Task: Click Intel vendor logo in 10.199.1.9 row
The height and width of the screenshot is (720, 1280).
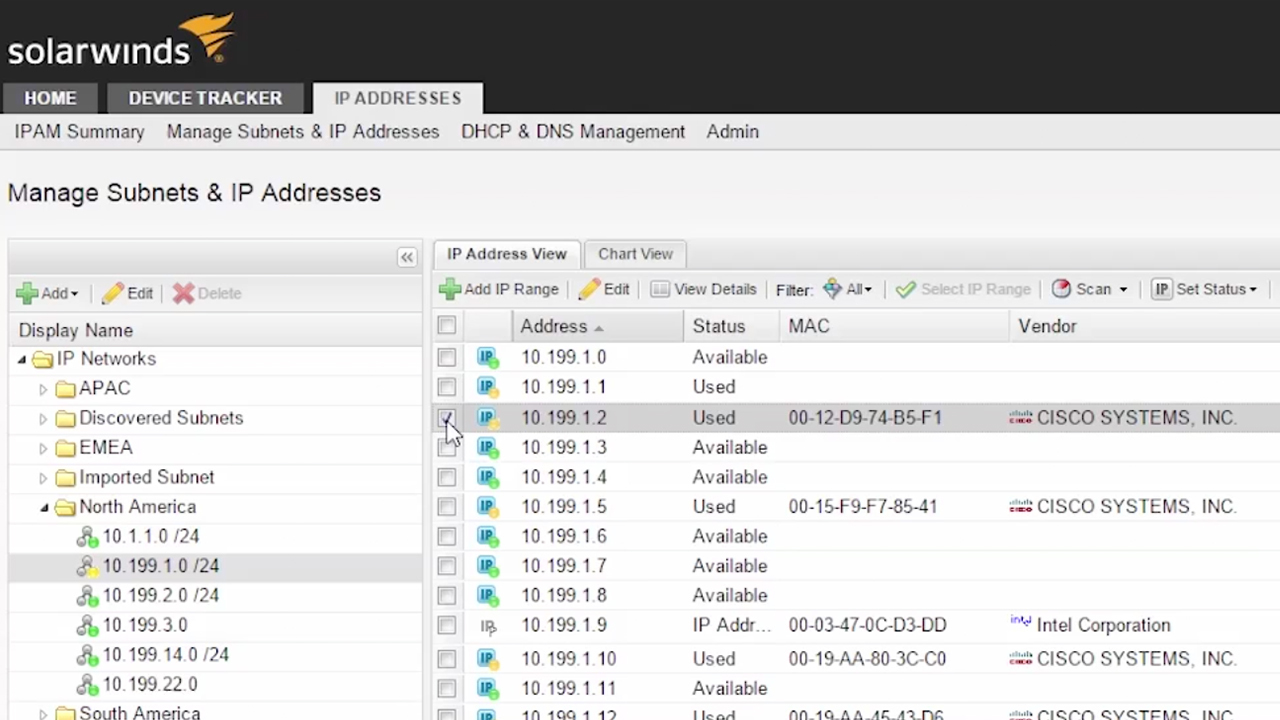Action: pyautogui.click(x=1021, y=622)
